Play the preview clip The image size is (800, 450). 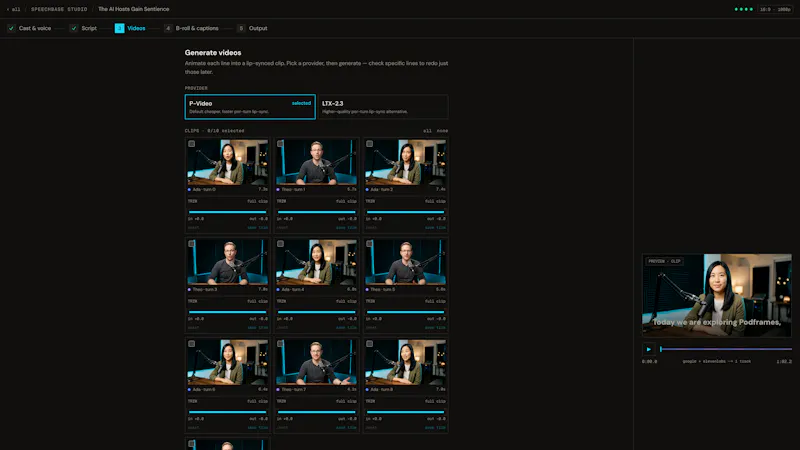[648, 349]
